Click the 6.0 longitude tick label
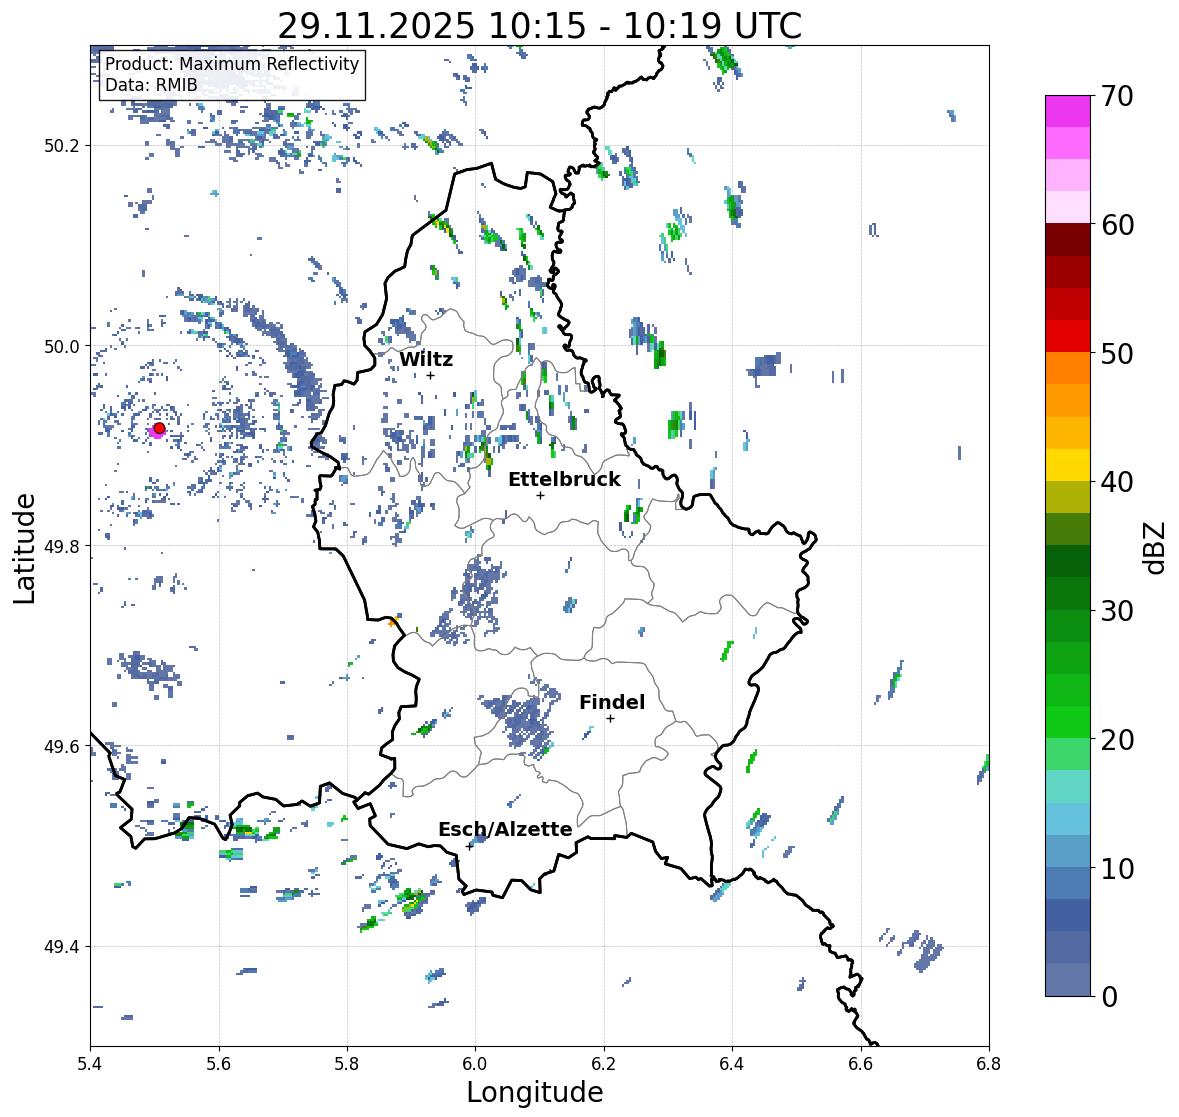Screen dimensions: 1179x1117 click(x=475, y=1064)
